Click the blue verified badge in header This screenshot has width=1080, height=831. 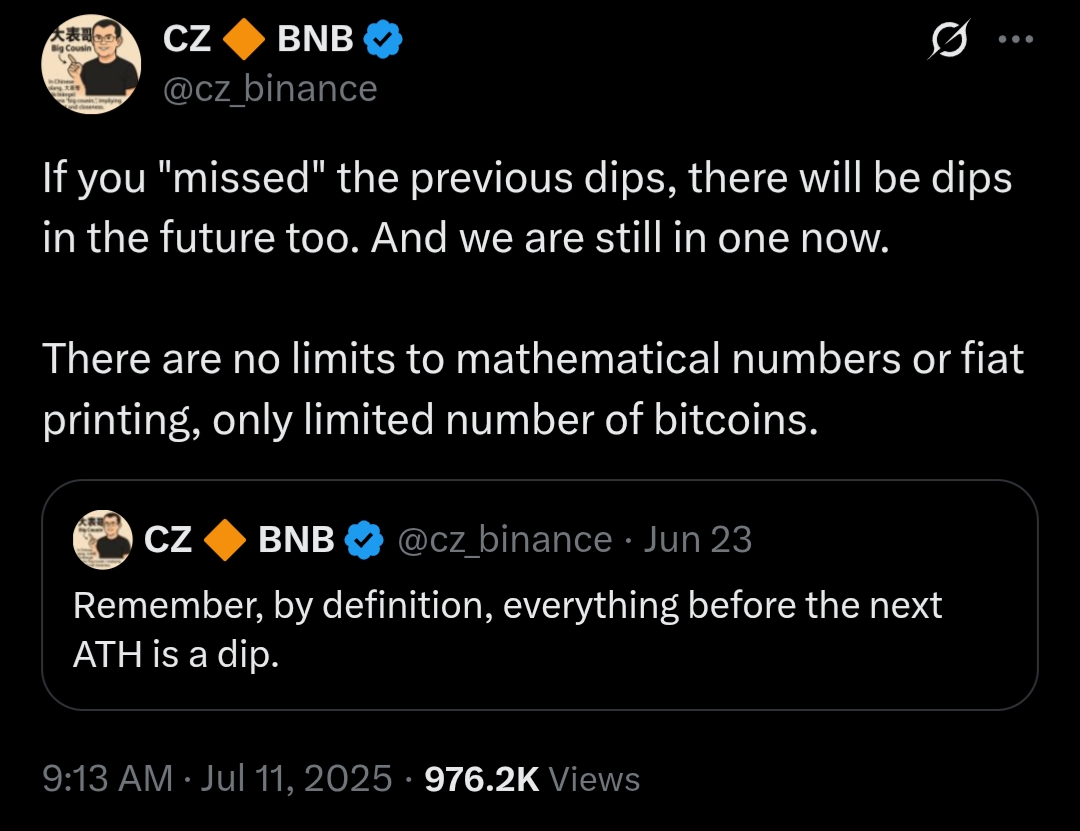click(x=383, y=39)
